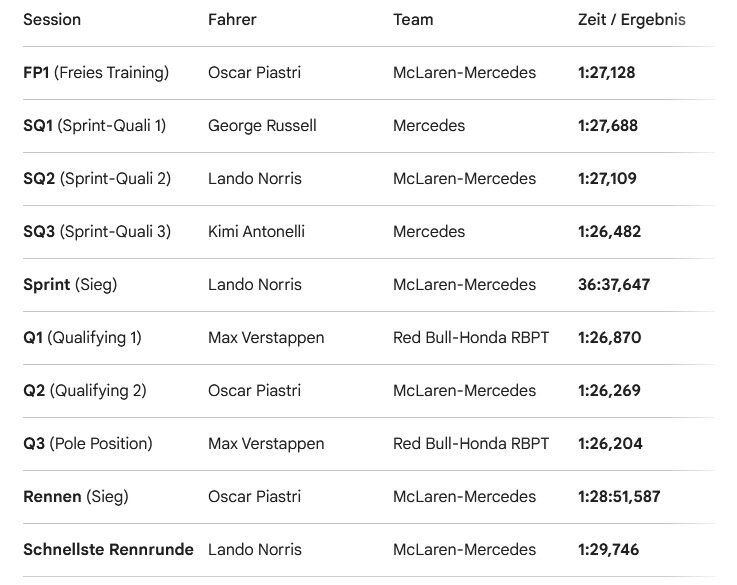Click driver name Kimi Antonelli
The image size is (737, 585).
tap(256, 232)
